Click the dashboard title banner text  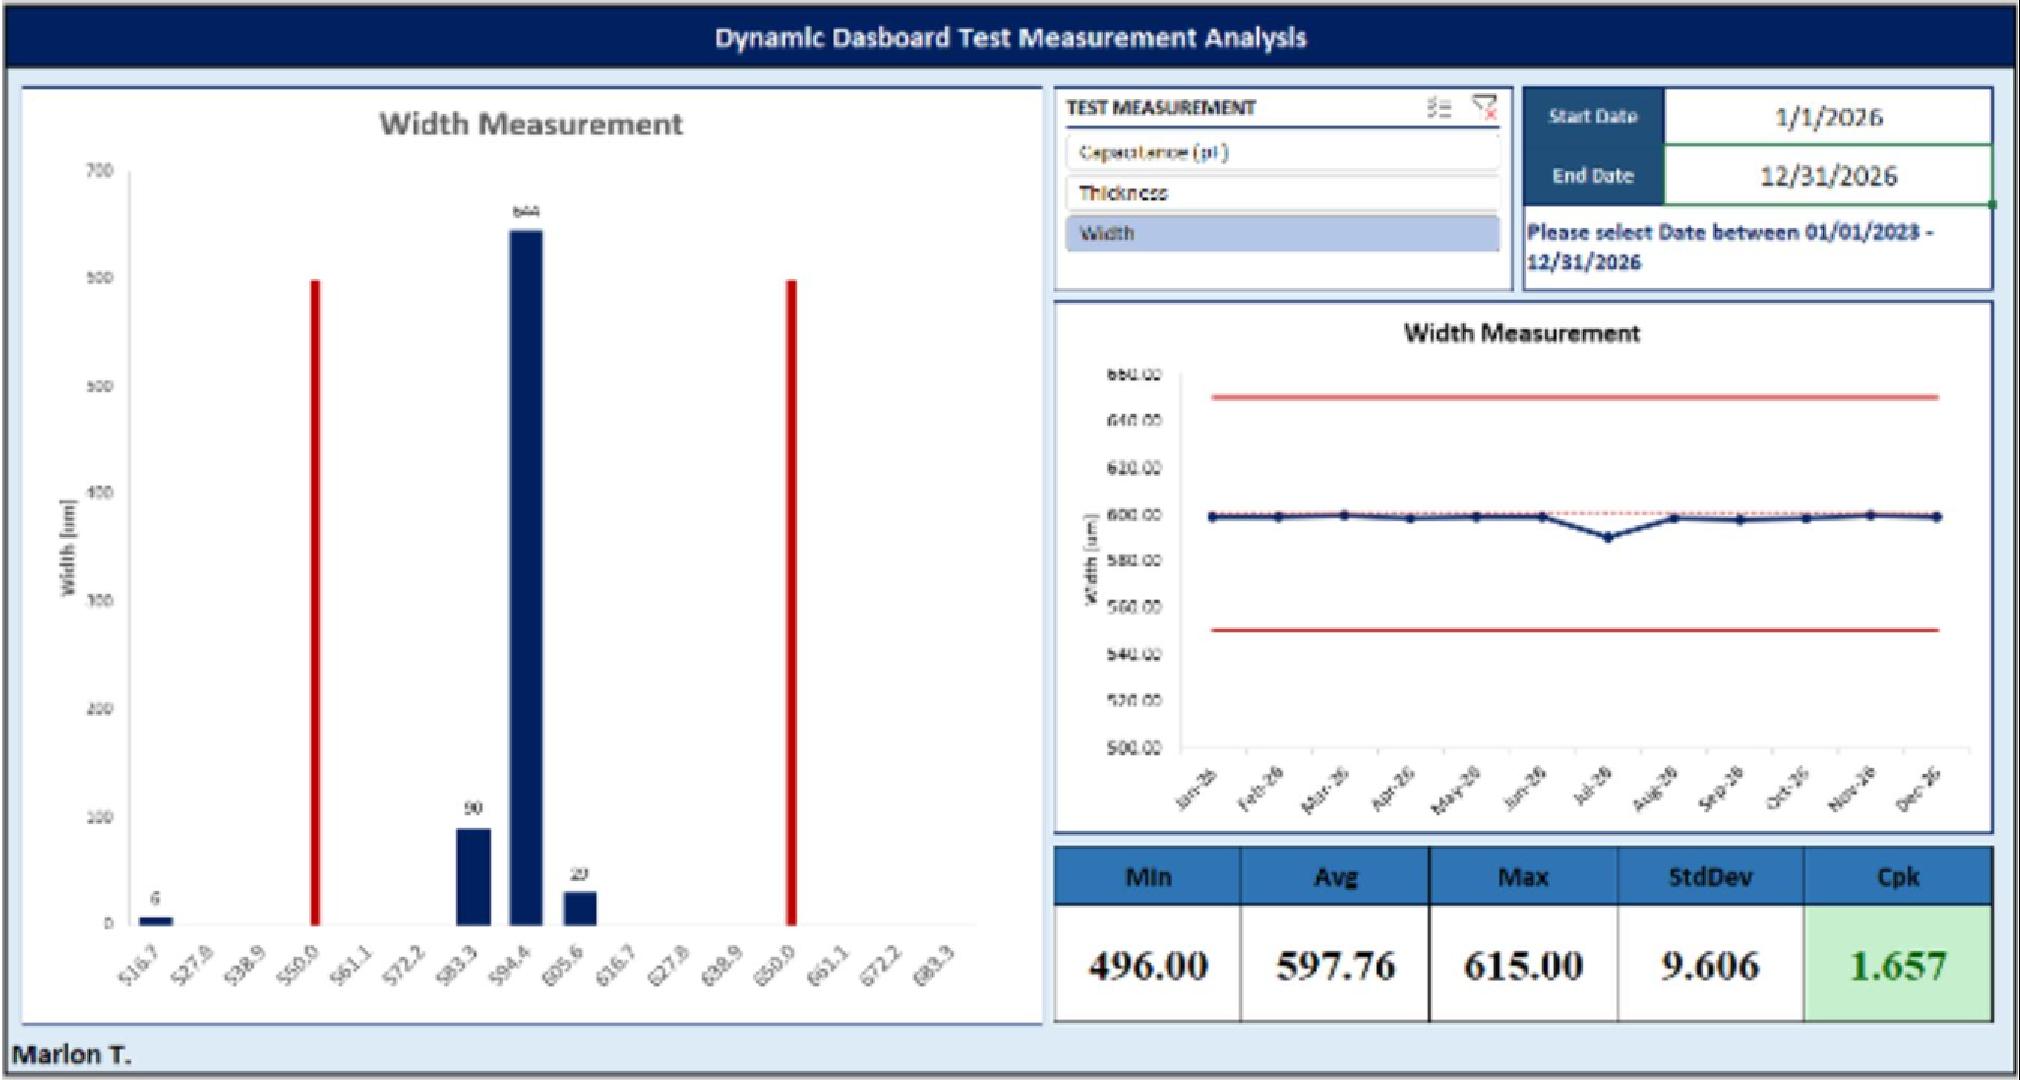(x=1010, y=38)
